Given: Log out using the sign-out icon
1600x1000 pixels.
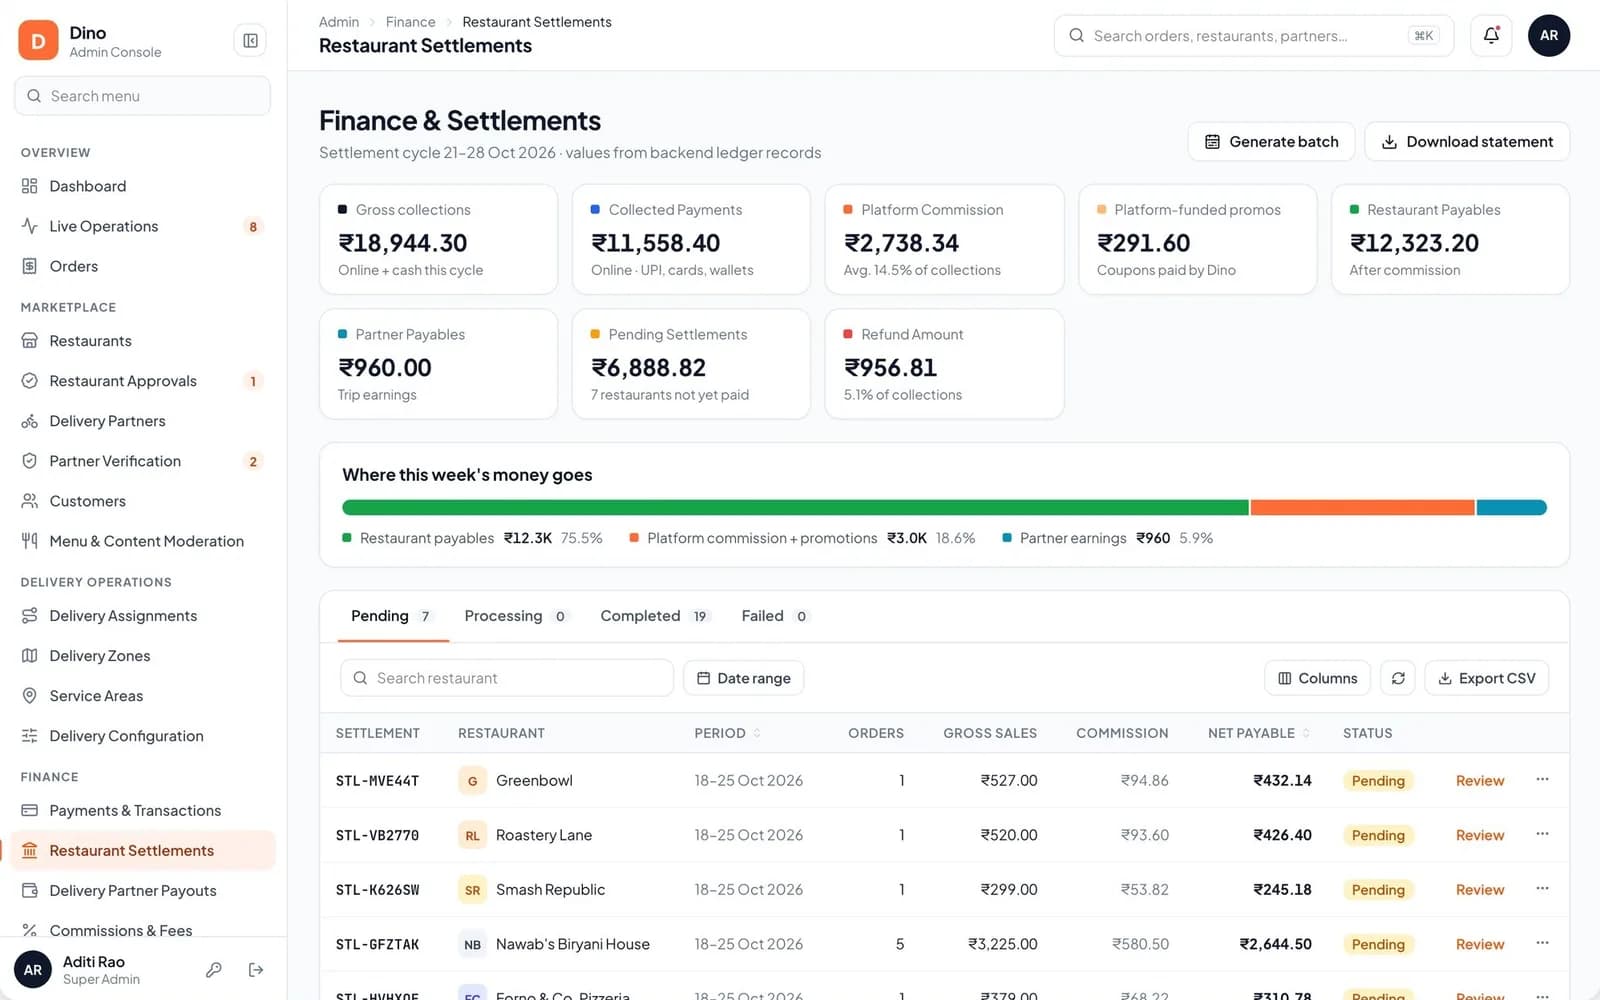Looking at the screenshot, I should pyautogui.click(x=256, y=969).
